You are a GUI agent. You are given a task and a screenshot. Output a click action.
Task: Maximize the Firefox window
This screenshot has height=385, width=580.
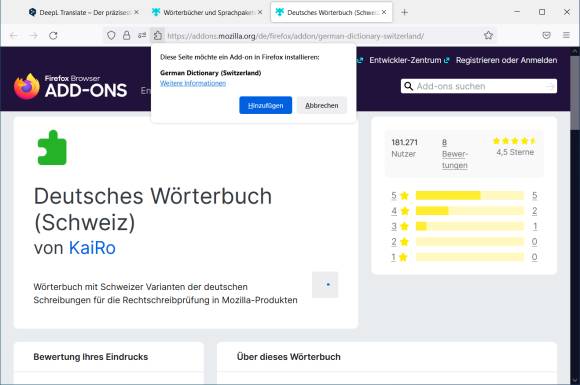(542, 12)
